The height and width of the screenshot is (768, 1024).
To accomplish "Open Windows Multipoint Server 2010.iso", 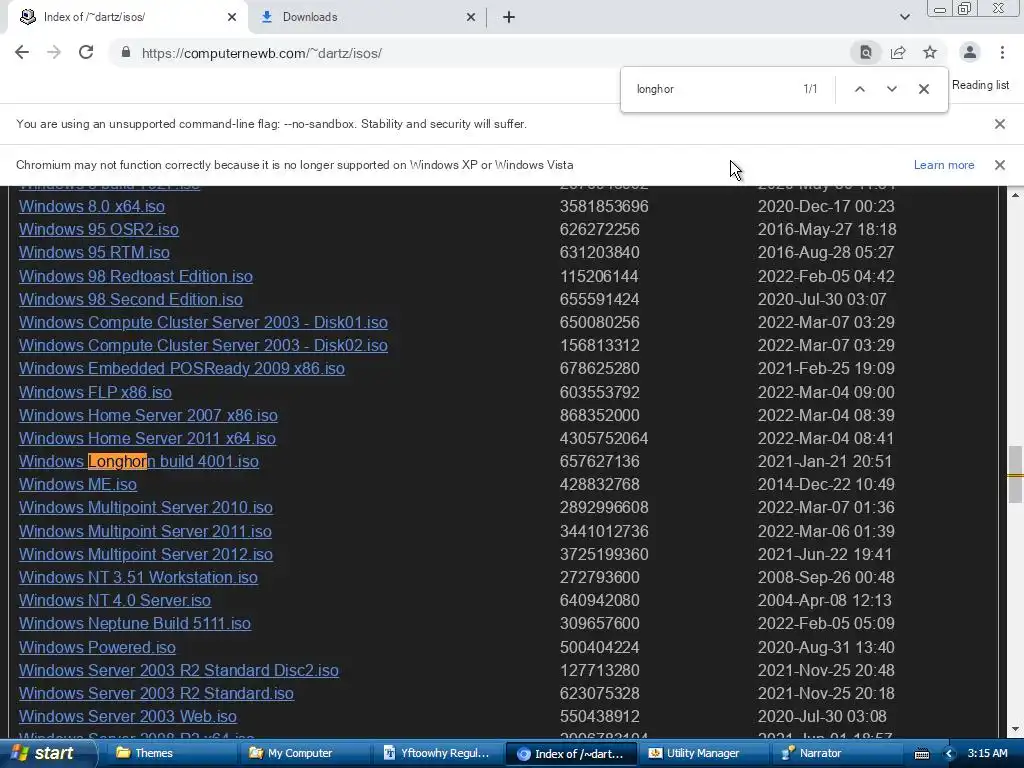I will click(146, 507).
